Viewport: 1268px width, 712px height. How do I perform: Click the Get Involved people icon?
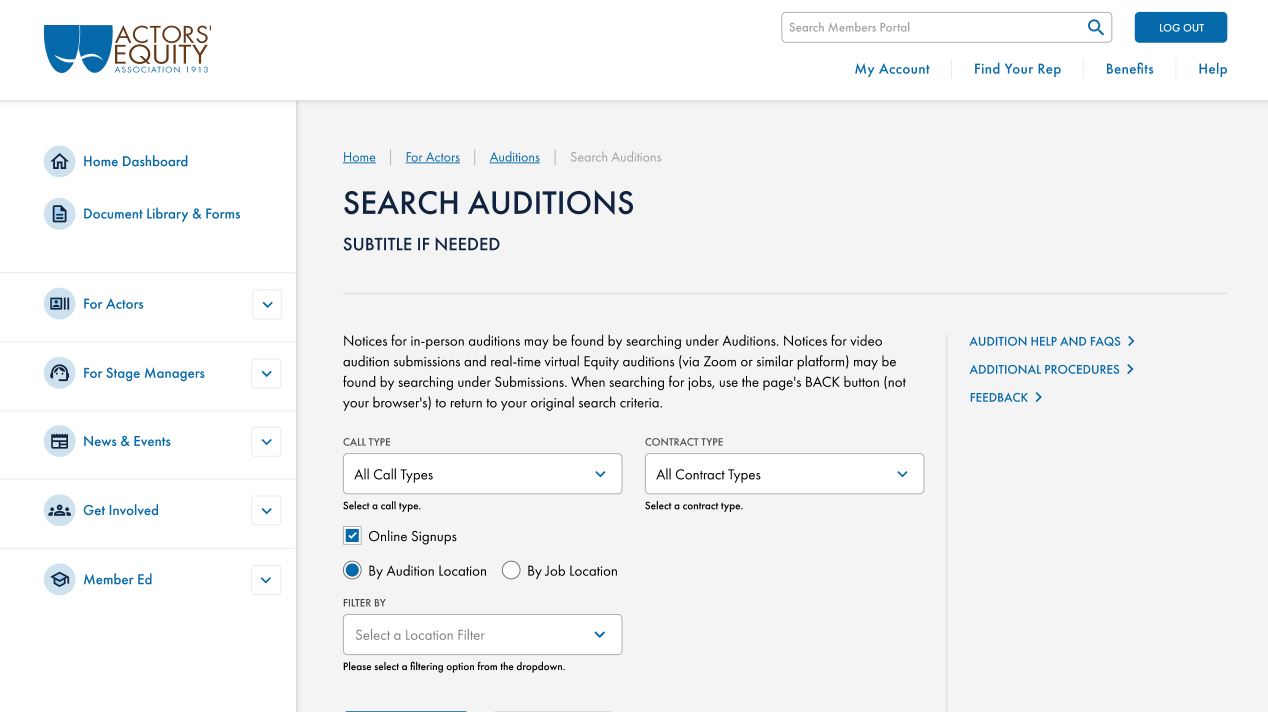(x=59, y=510)
